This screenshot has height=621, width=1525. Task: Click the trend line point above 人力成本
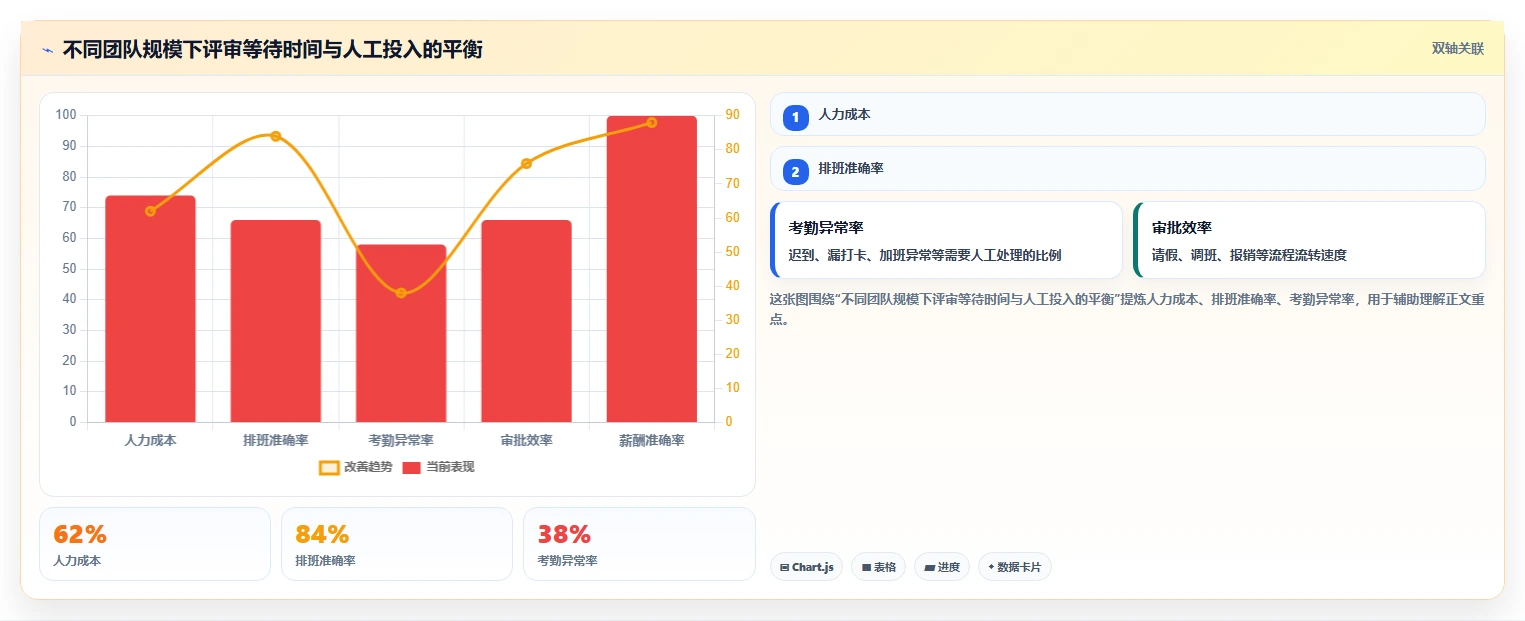click(150, 211)
